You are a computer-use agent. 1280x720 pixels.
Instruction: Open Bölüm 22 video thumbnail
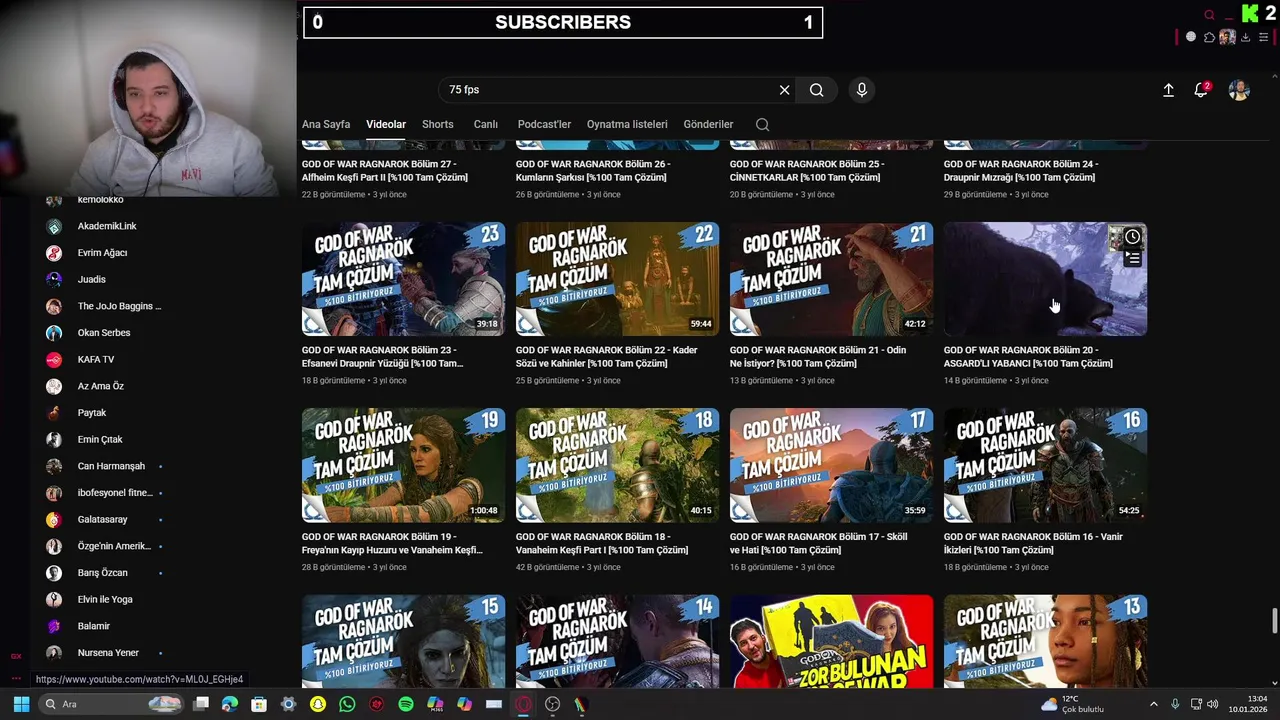pyautogui.click(x=618, y=279)
